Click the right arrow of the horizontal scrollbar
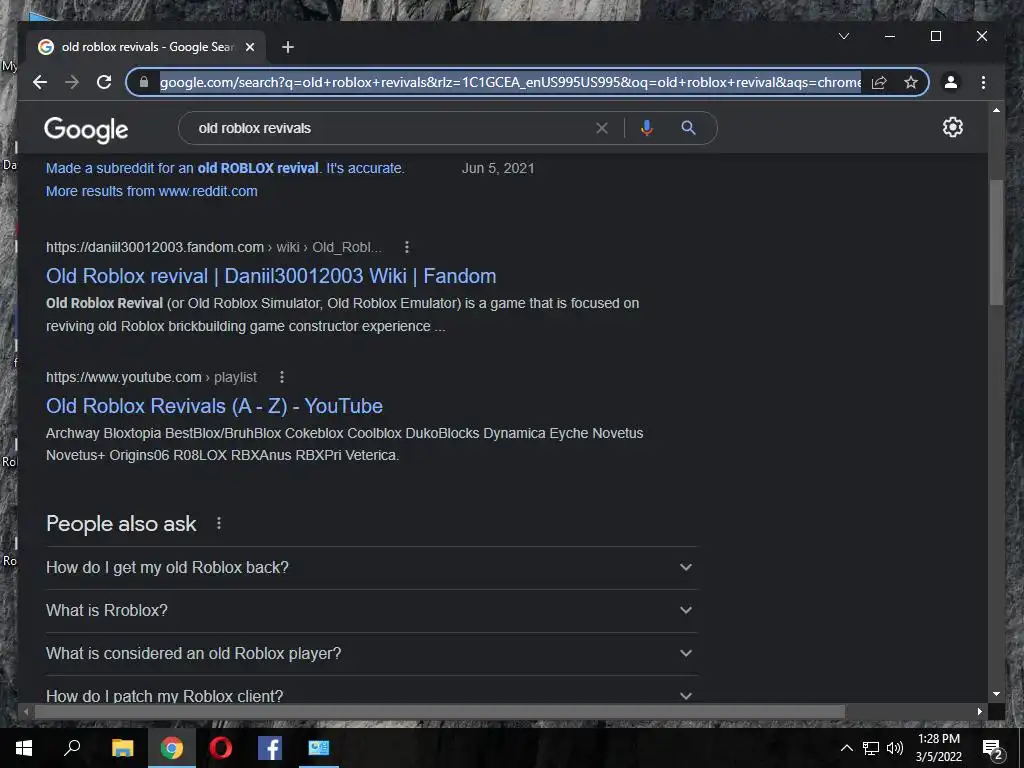This screenshot has width=1024, height=768. point(980,711)
